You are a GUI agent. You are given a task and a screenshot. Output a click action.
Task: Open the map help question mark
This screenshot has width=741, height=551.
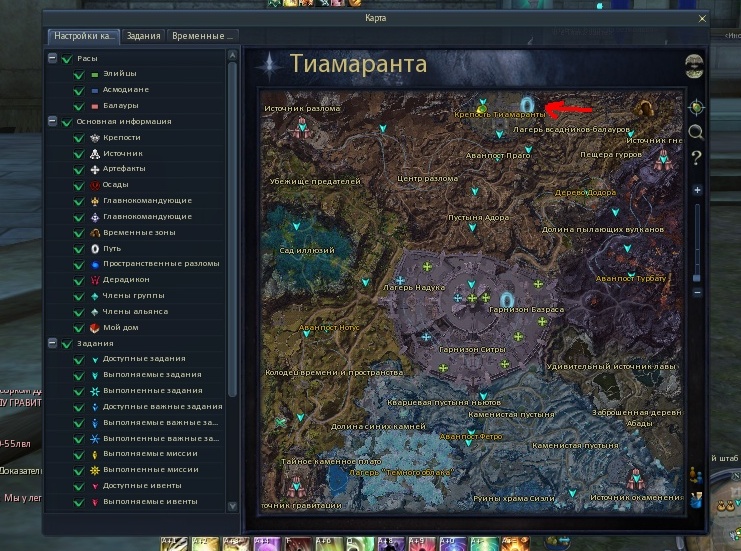point(696,157)
